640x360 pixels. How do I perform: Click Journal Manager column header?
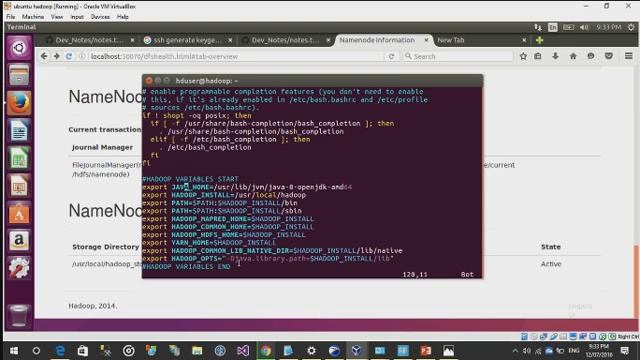click(x=102, y=147)
